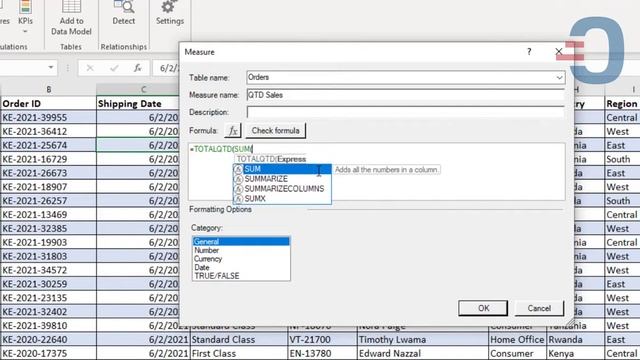Click cell KE-2021-34572
Screen dimensions: 640x360
tap(49, 270)
